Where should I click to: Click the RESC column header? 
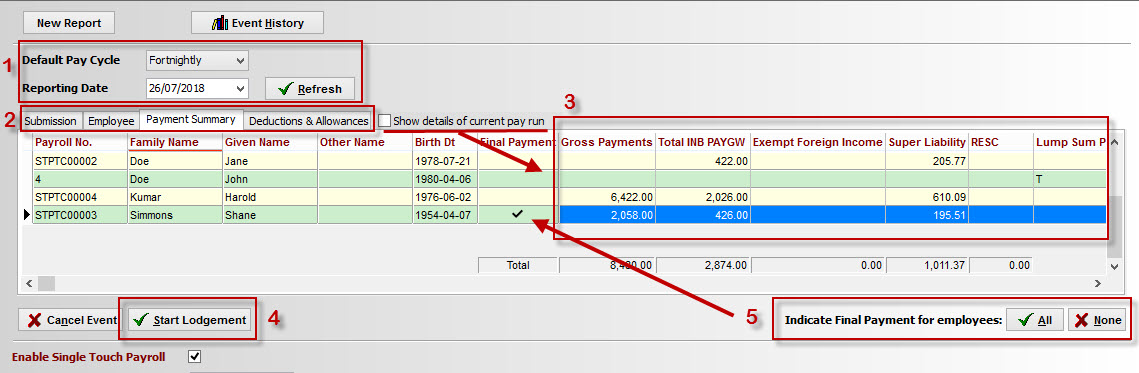1001,143
